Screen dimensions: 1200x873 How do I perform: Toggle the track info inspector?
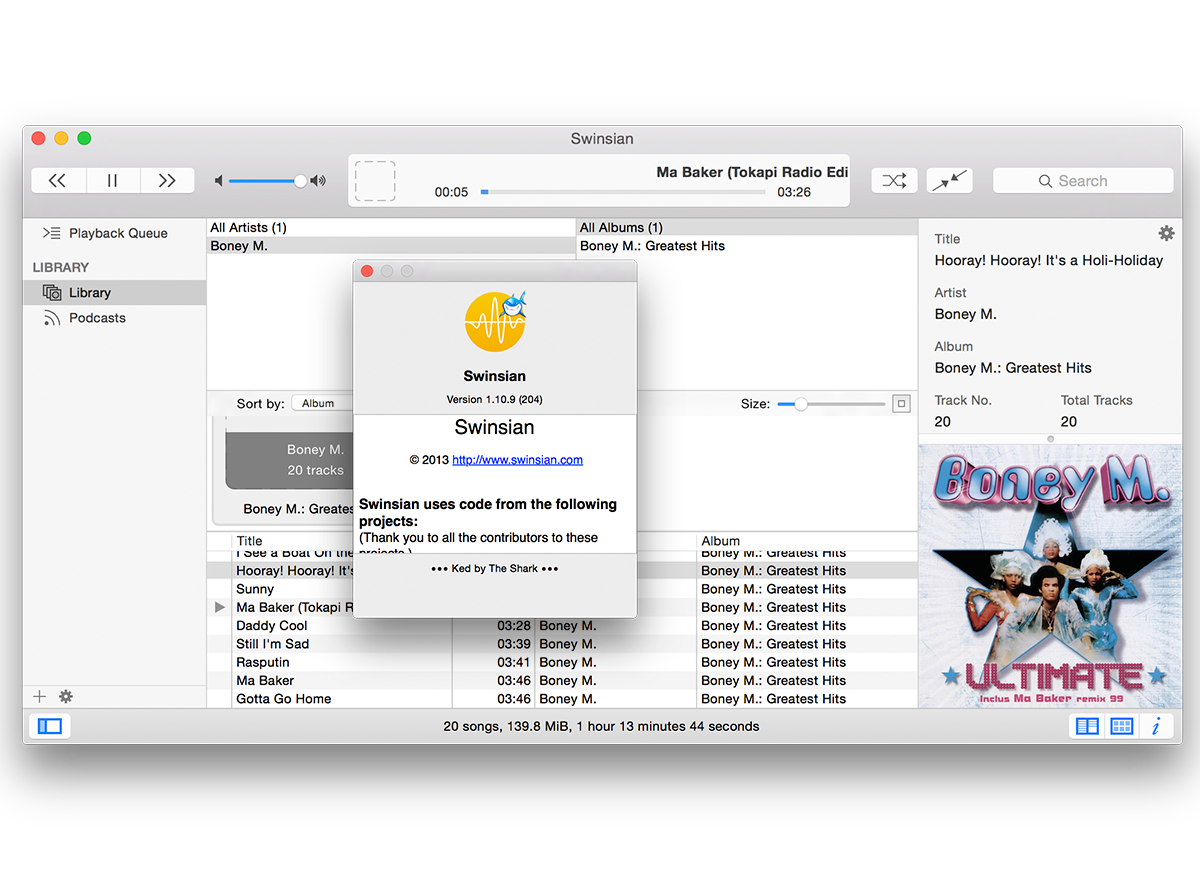(x=1156, y=727)
